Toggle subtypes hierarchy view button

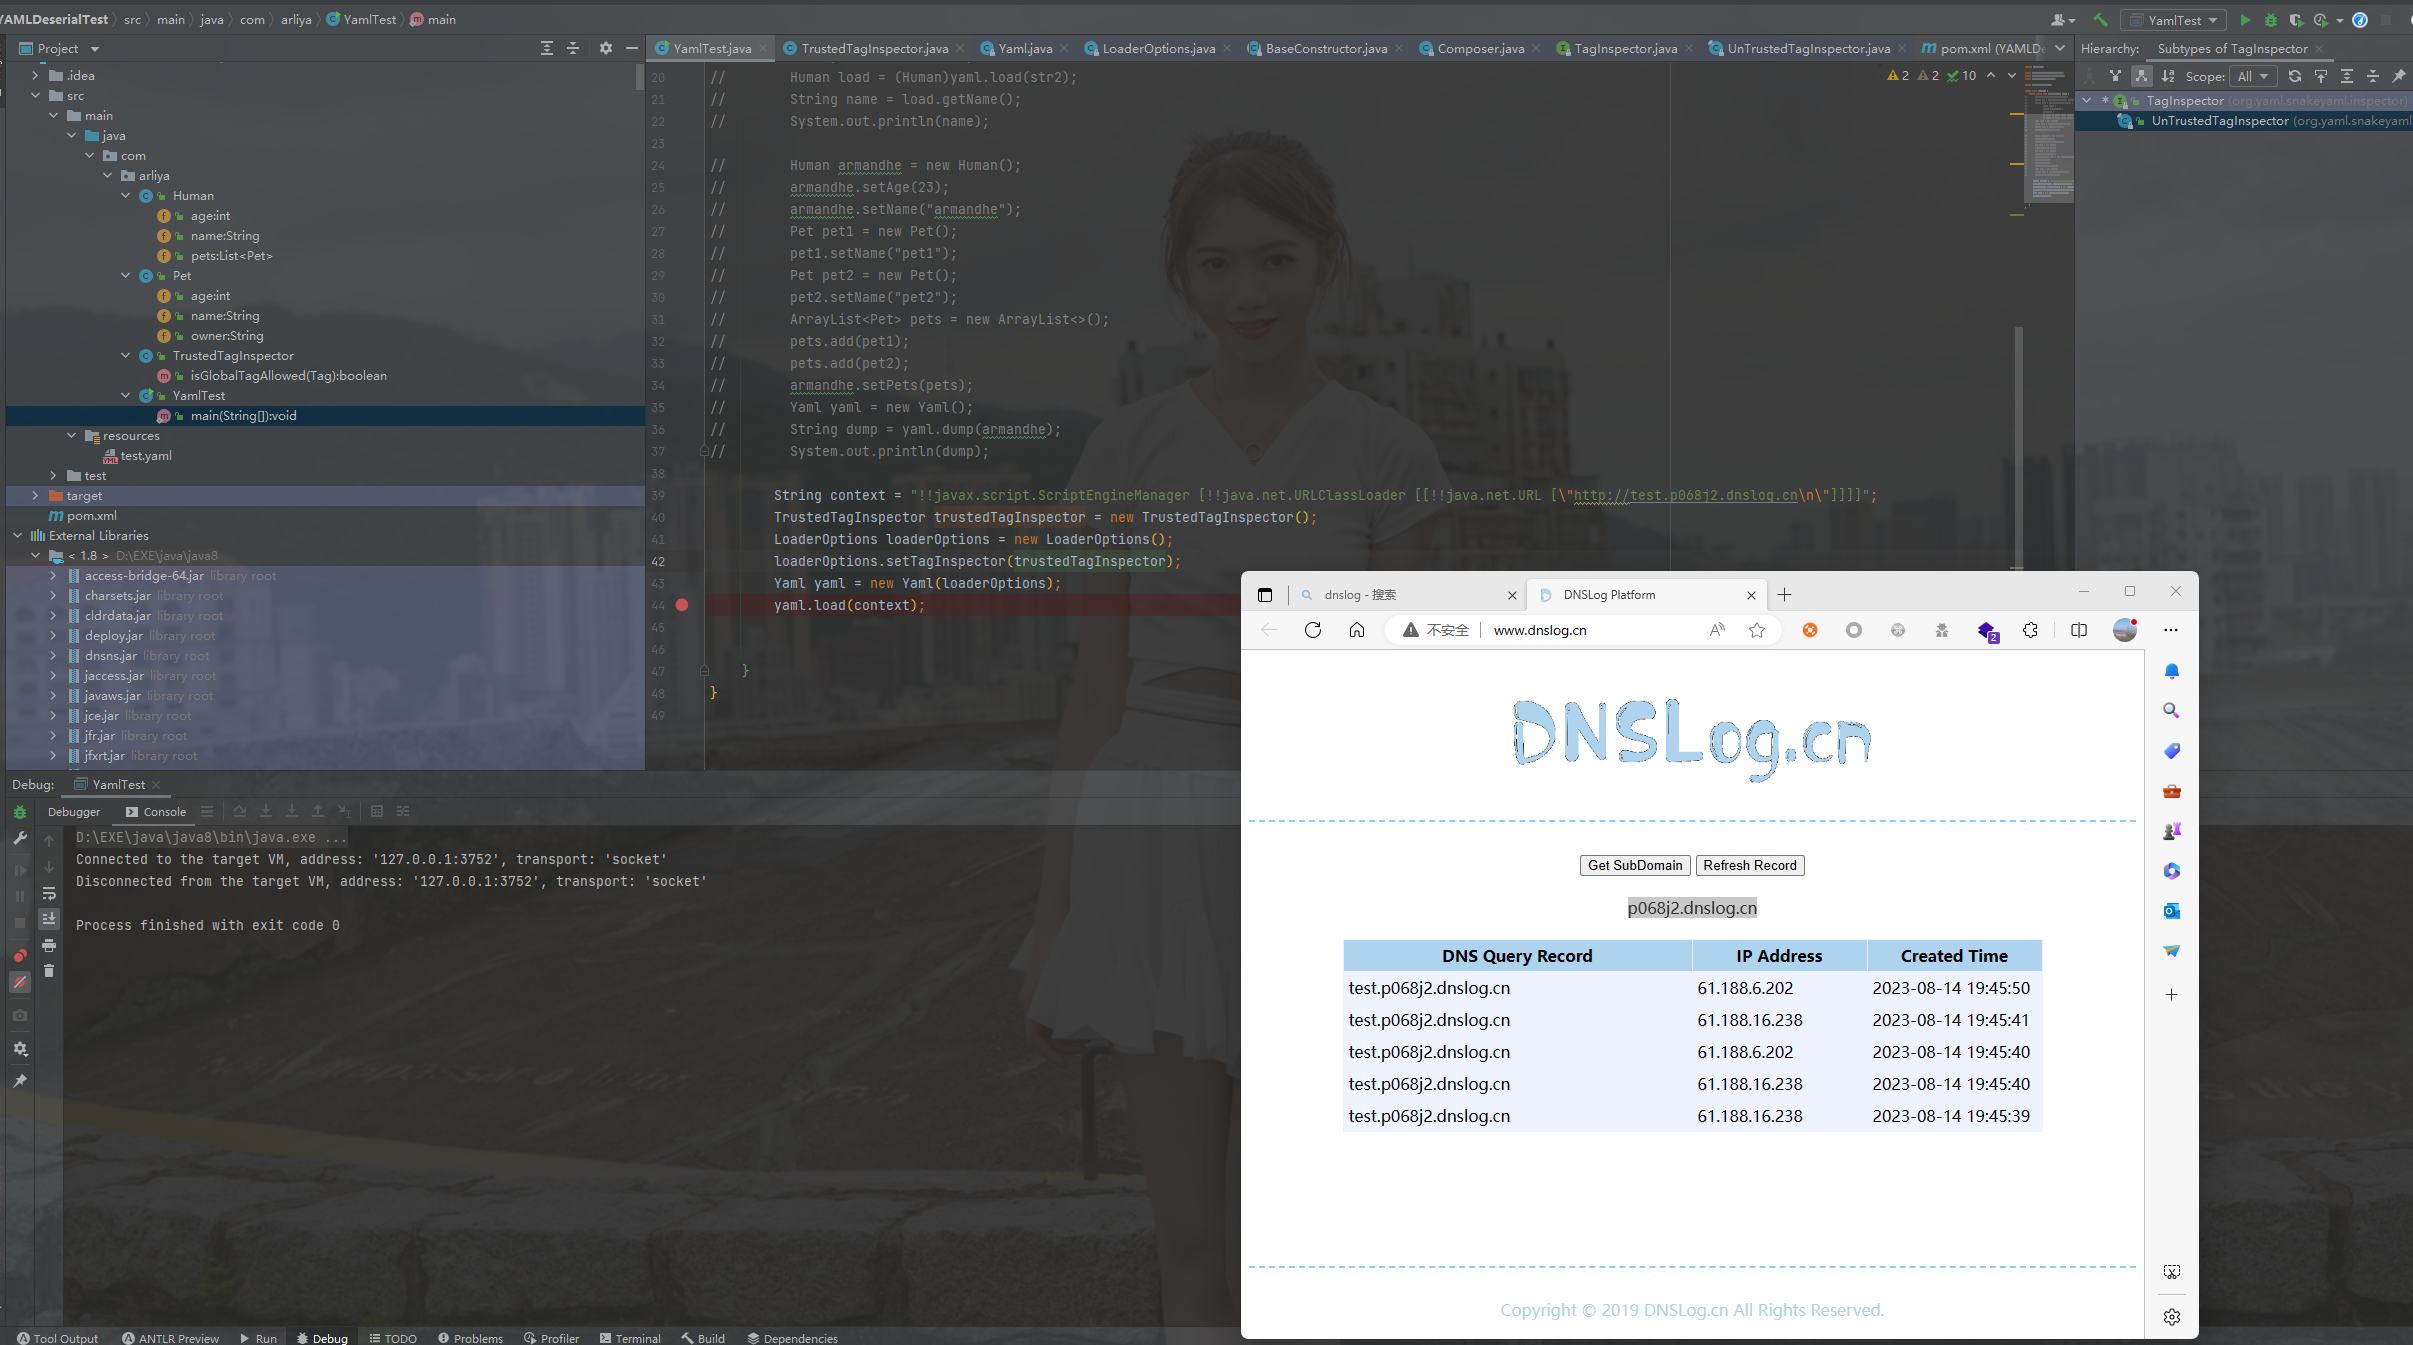pyautogui.click(x=2141, y=76)
